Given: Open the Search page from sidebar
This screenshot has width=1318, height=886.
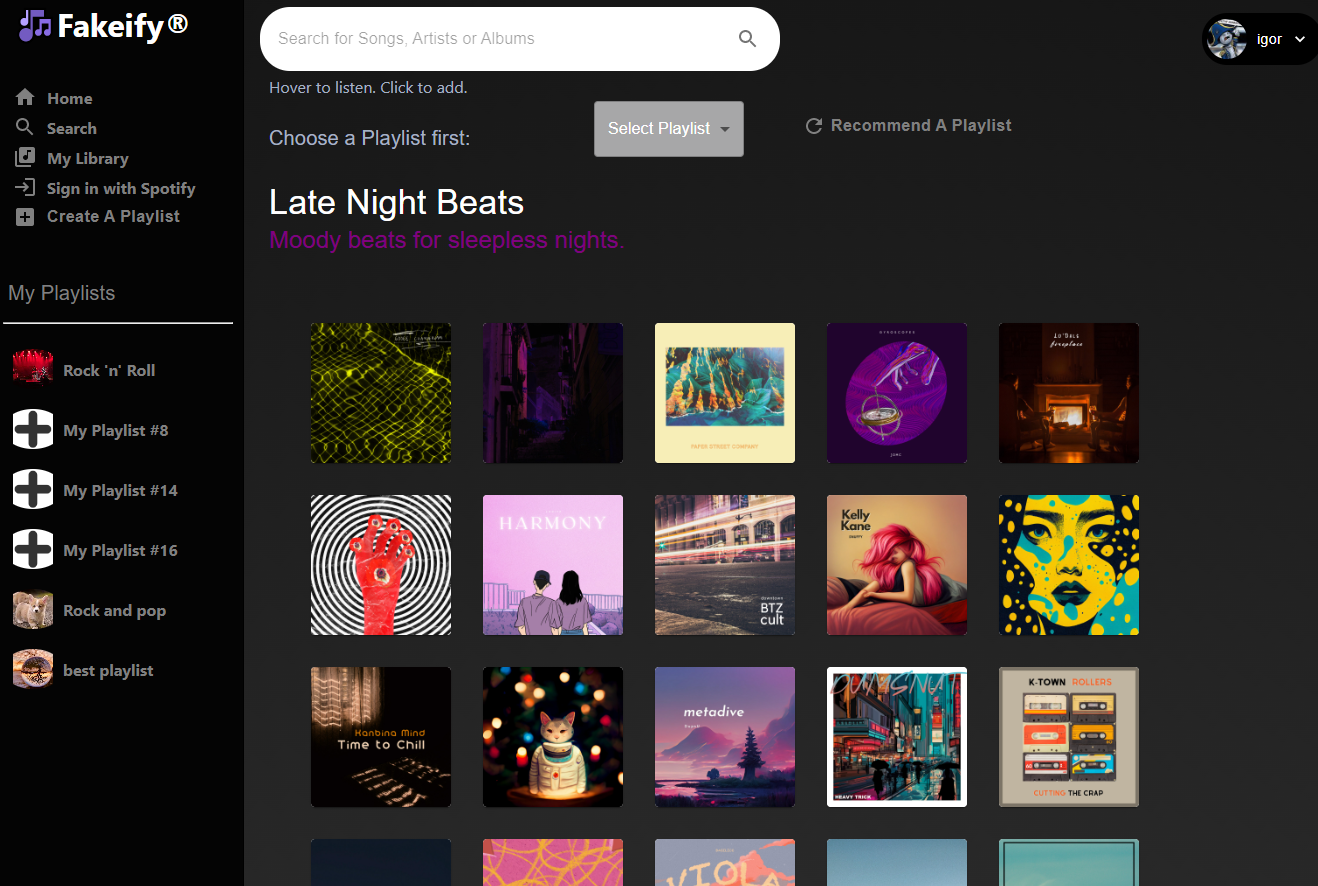Looking at the screenshot, I should pyautogui.click(x=72, y=128).
